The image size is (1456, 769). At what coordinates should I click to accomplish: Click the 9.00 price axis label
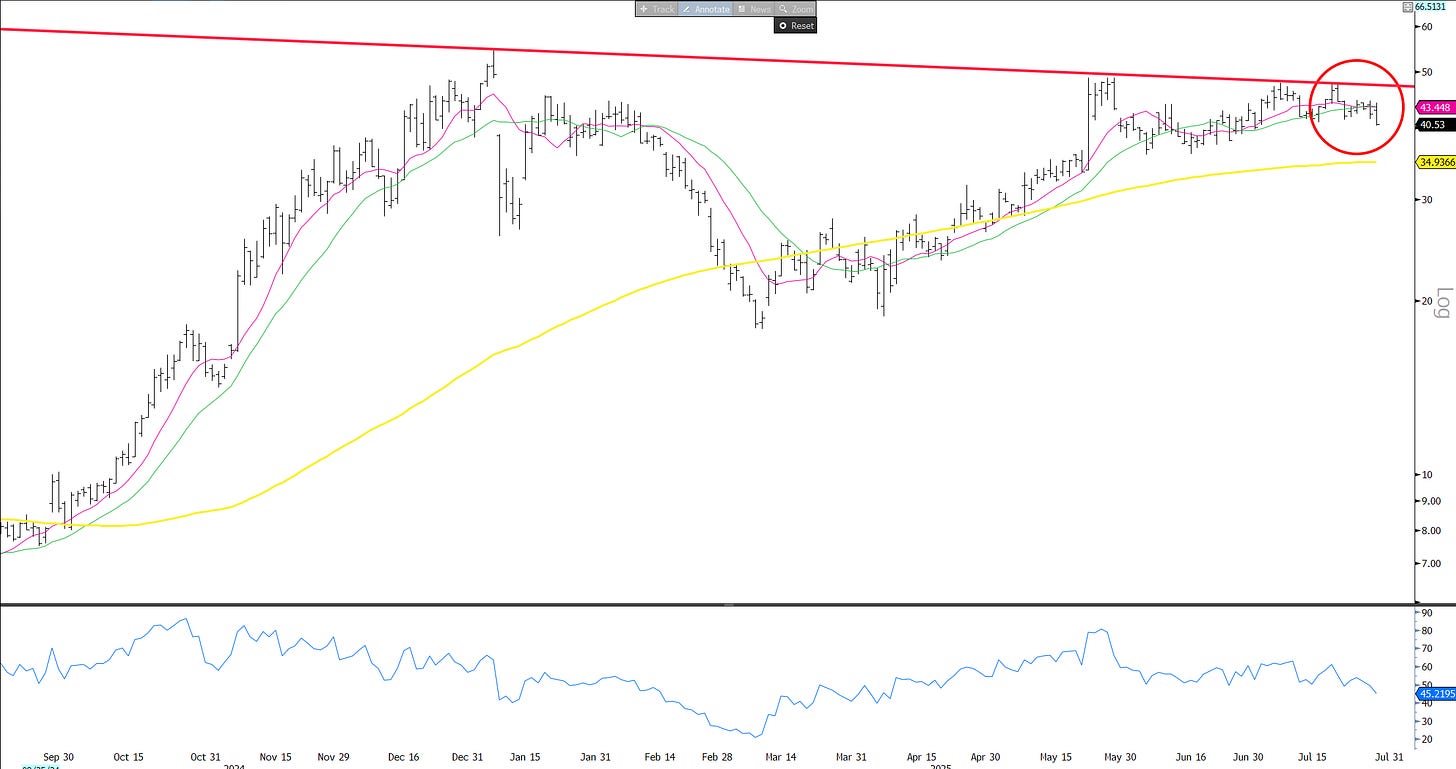pos(1430,500)
